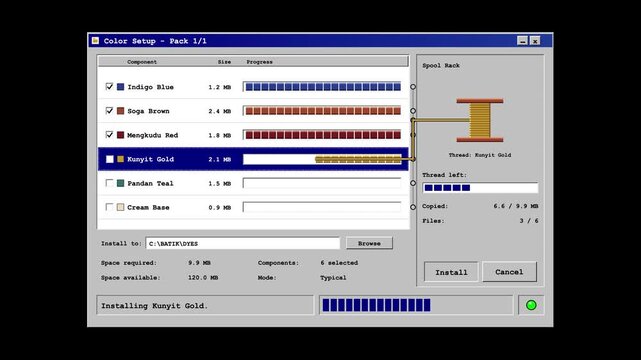Click the '6 selected' components value
641x360 pixels.
(339, 263)
